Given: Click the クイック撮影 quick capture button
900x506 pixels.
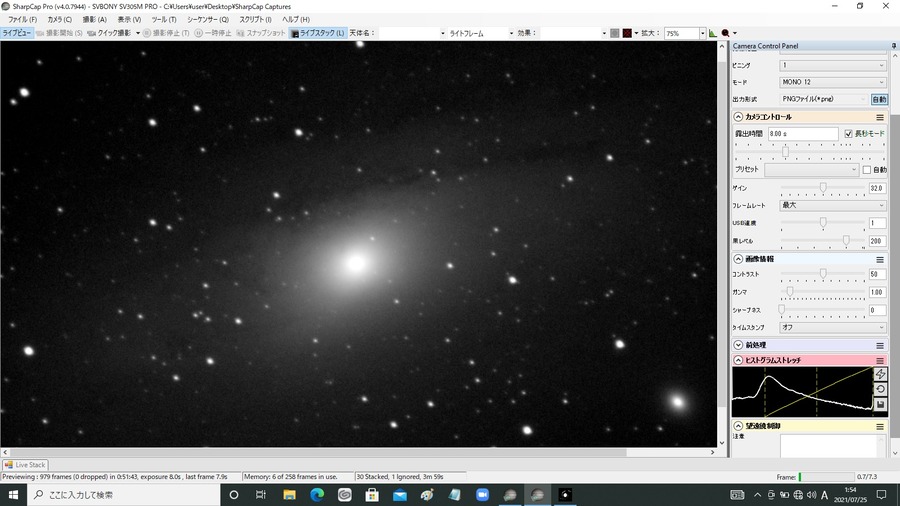Looking at the screenshot, I should [110, 33].
